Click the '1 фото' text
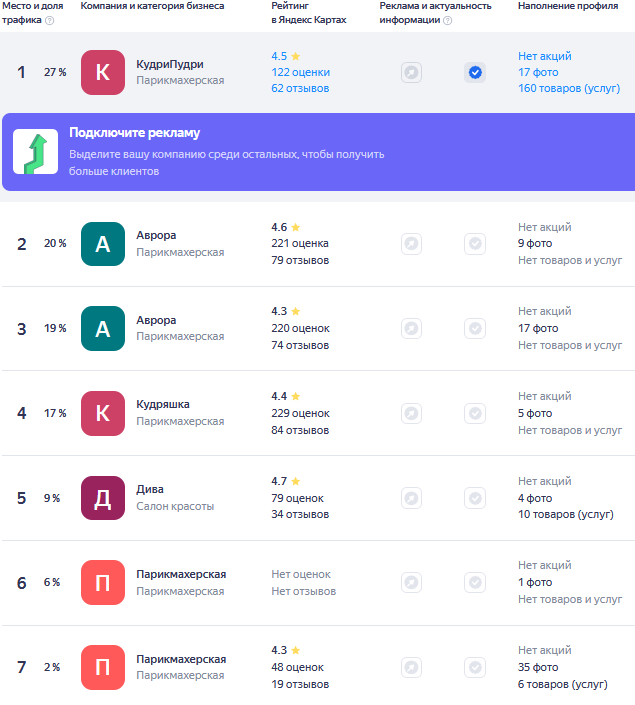This screenshot has width=635, height=705. coord(535,582)
